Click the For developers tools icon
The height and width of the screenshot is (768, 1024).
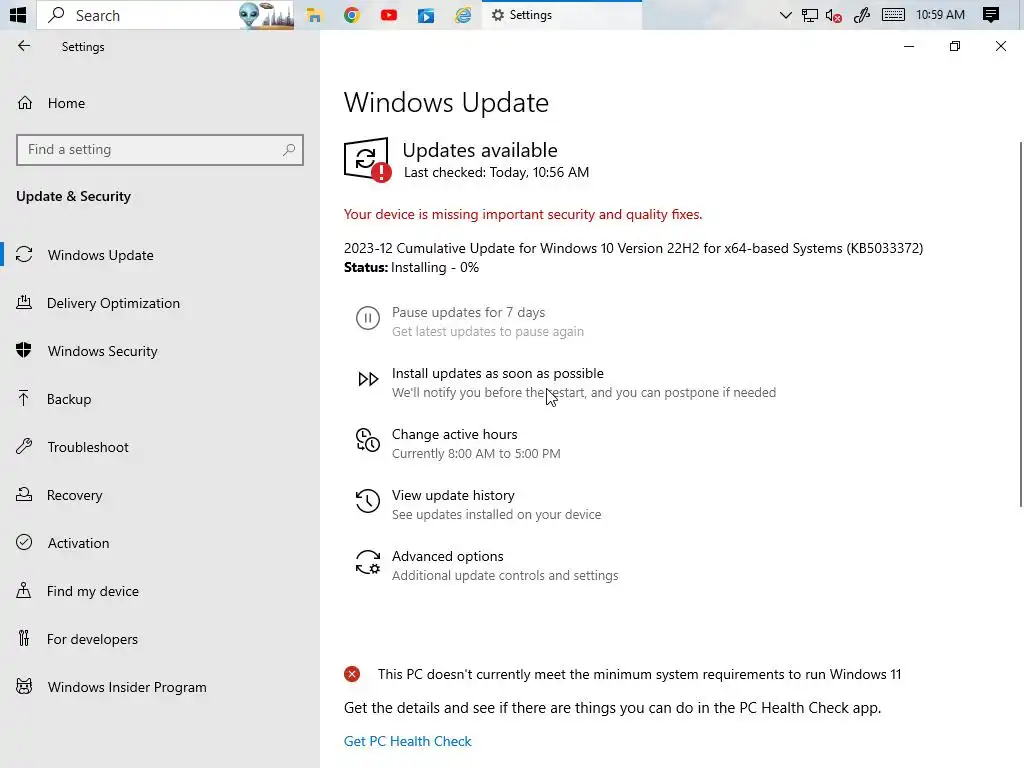pyautogui.click(x=24, y=639)
